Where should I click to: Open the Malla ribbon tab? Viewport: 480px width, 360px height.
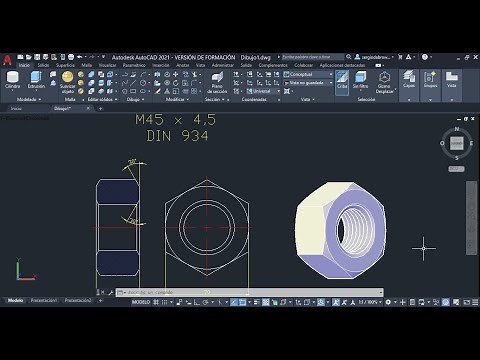pos(87,65)
